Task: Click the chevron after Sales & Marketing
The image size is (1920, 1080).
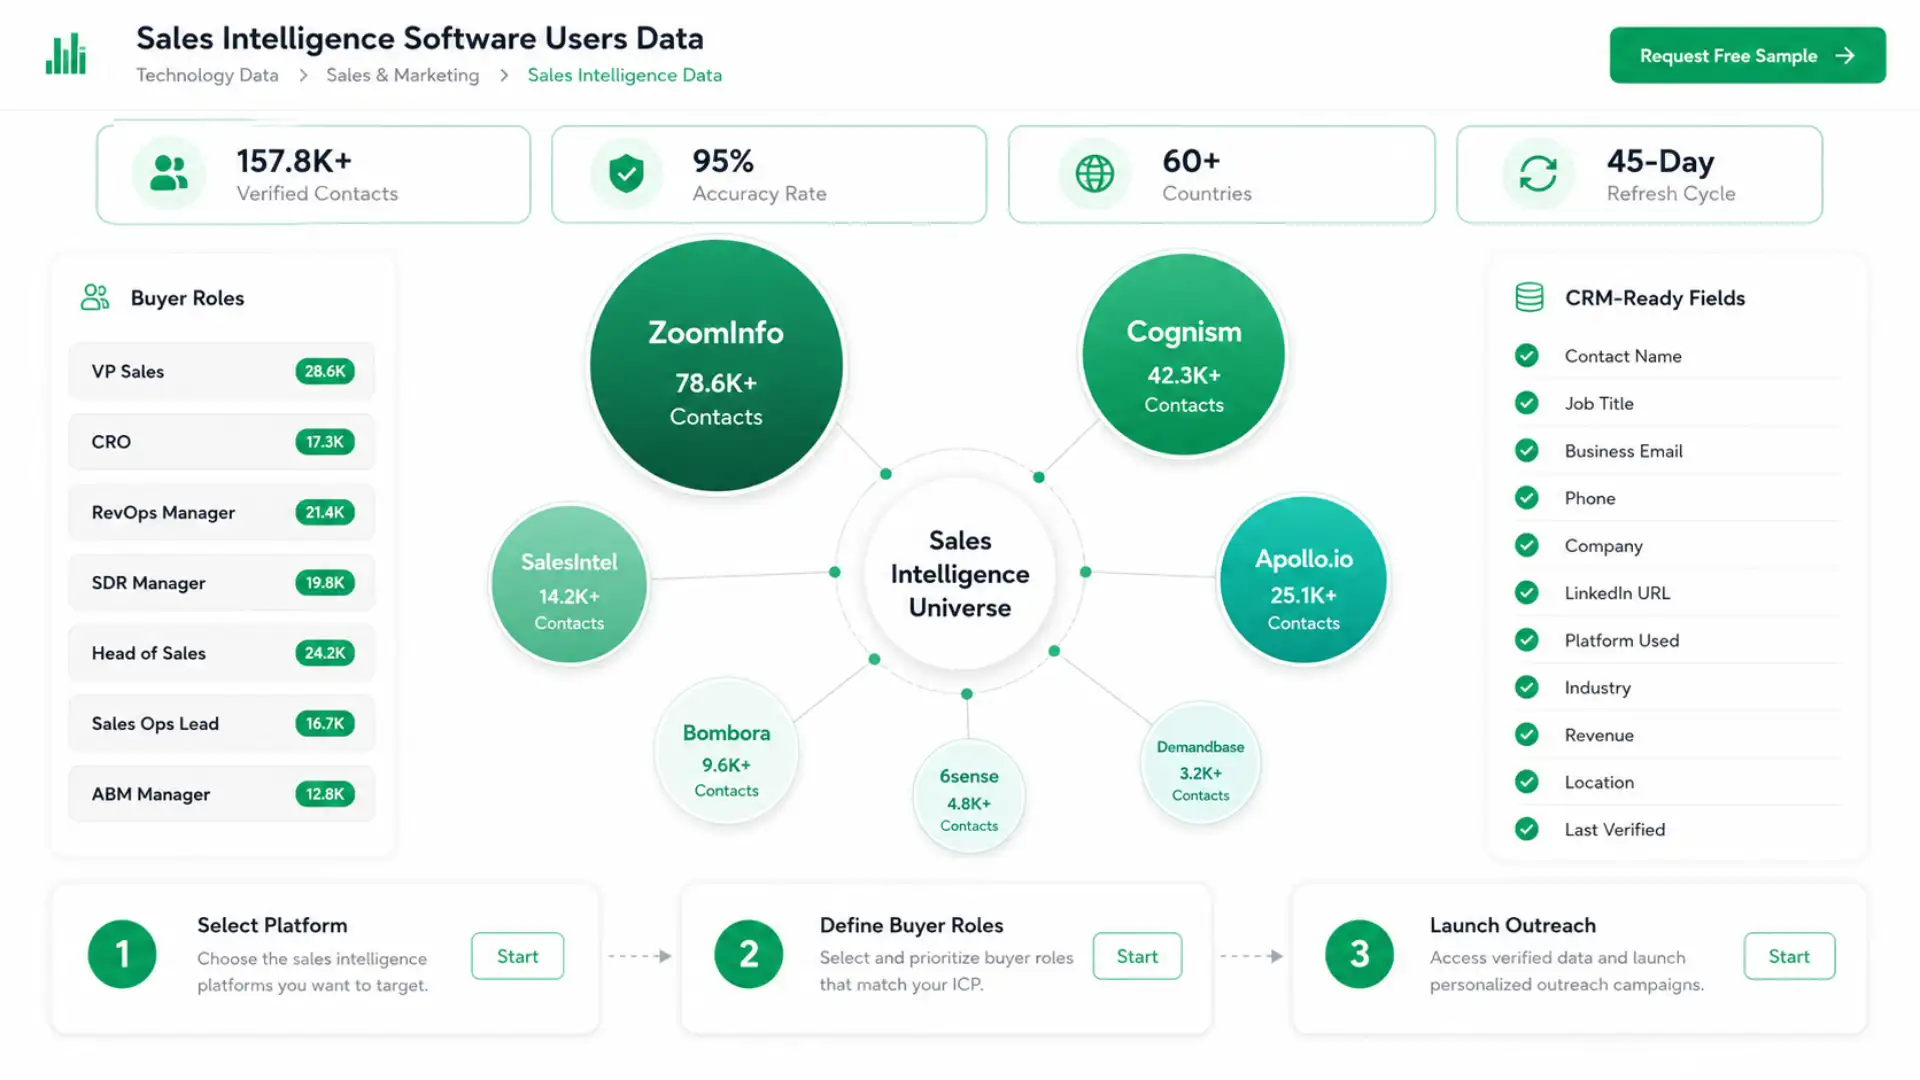Action: (x=504, y=75)
